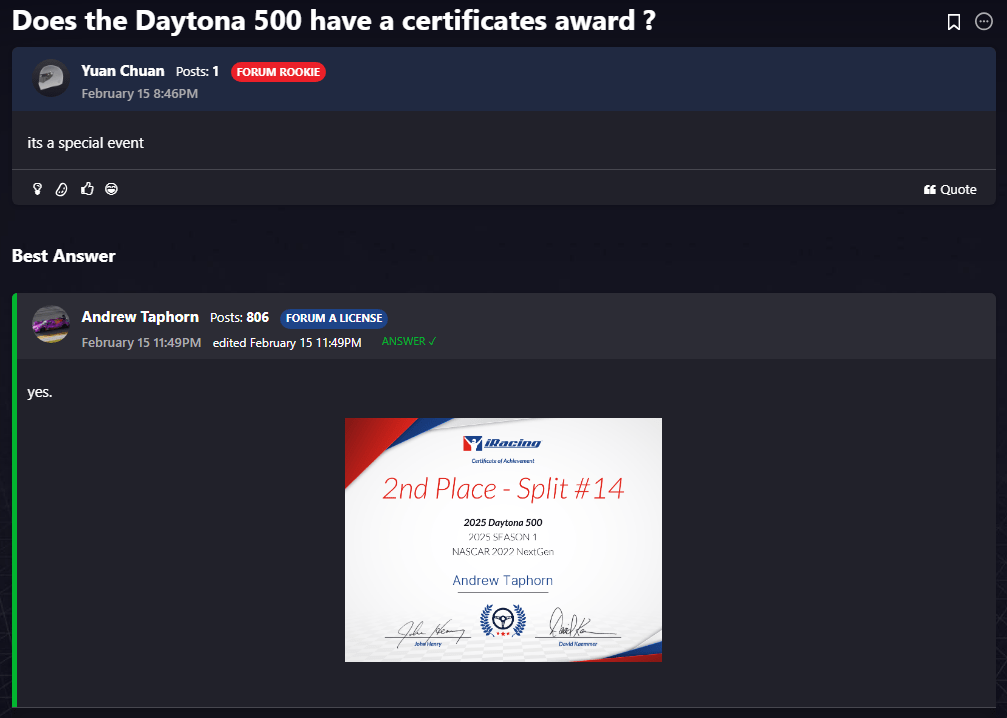Click the green ANSWER checkmark label
This screenshot has height=718, width=1007.
(x=409, y=342)
